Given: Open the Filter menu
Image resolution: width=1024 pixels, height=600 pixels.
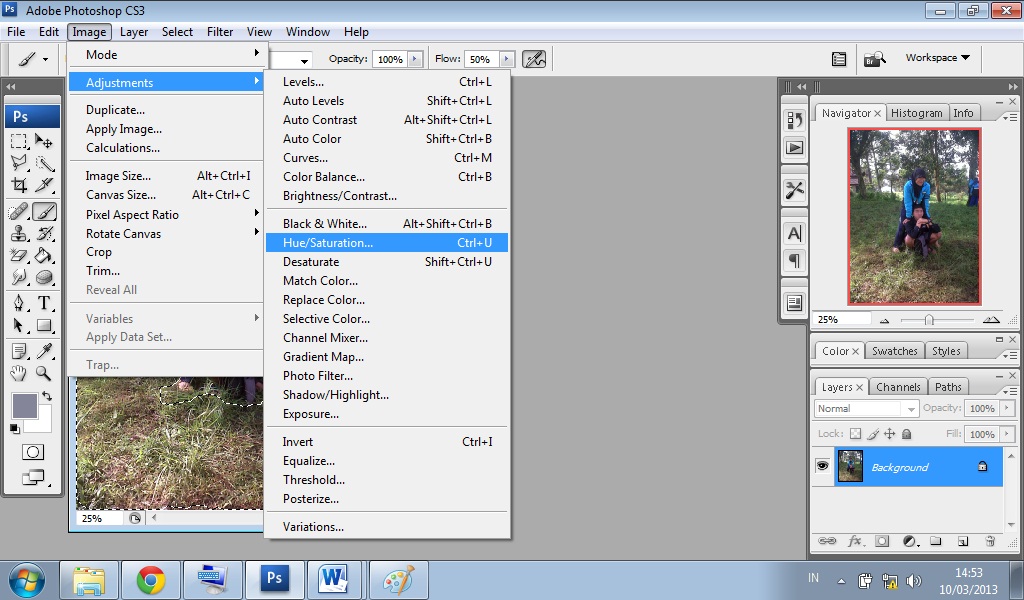Looking at the screenshot, I should (220, 32).
